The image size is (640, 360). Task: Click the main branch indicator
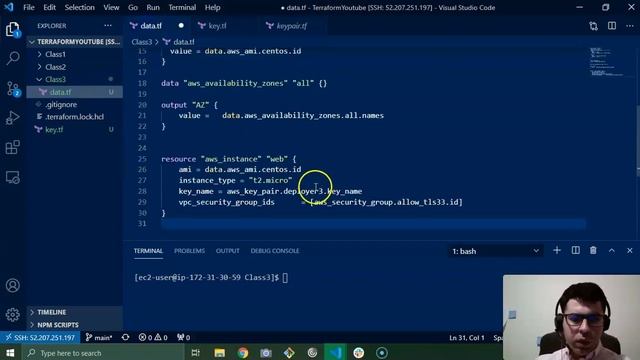98,338
